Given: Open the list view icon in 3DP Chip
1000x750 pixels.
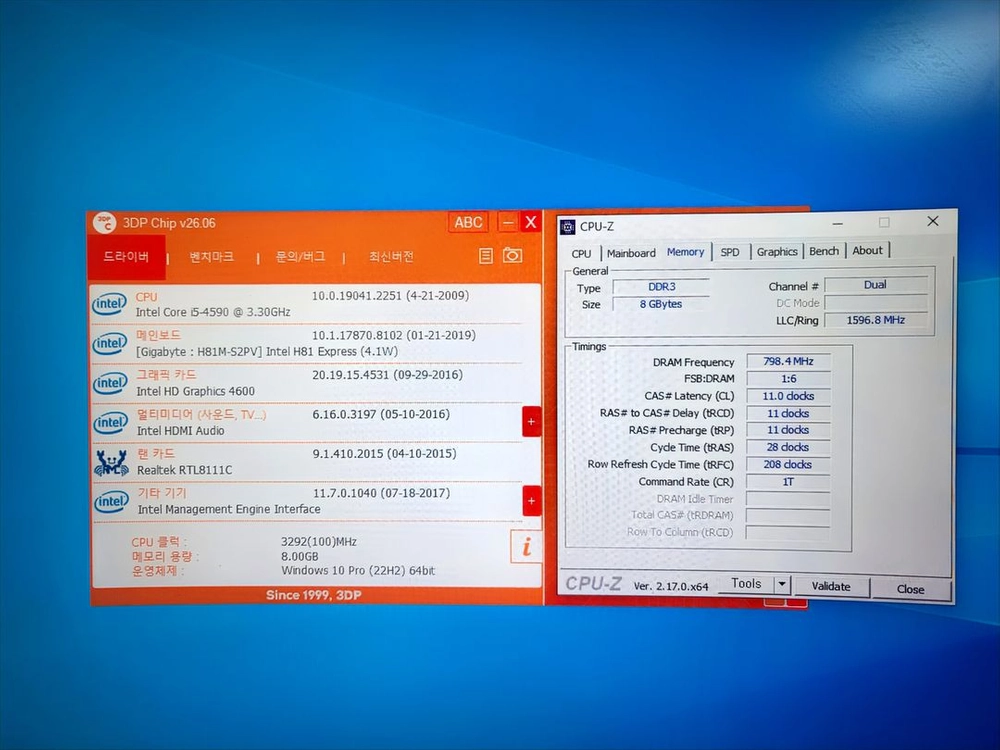Looking at the screenshot, I should tap(486, 256).
